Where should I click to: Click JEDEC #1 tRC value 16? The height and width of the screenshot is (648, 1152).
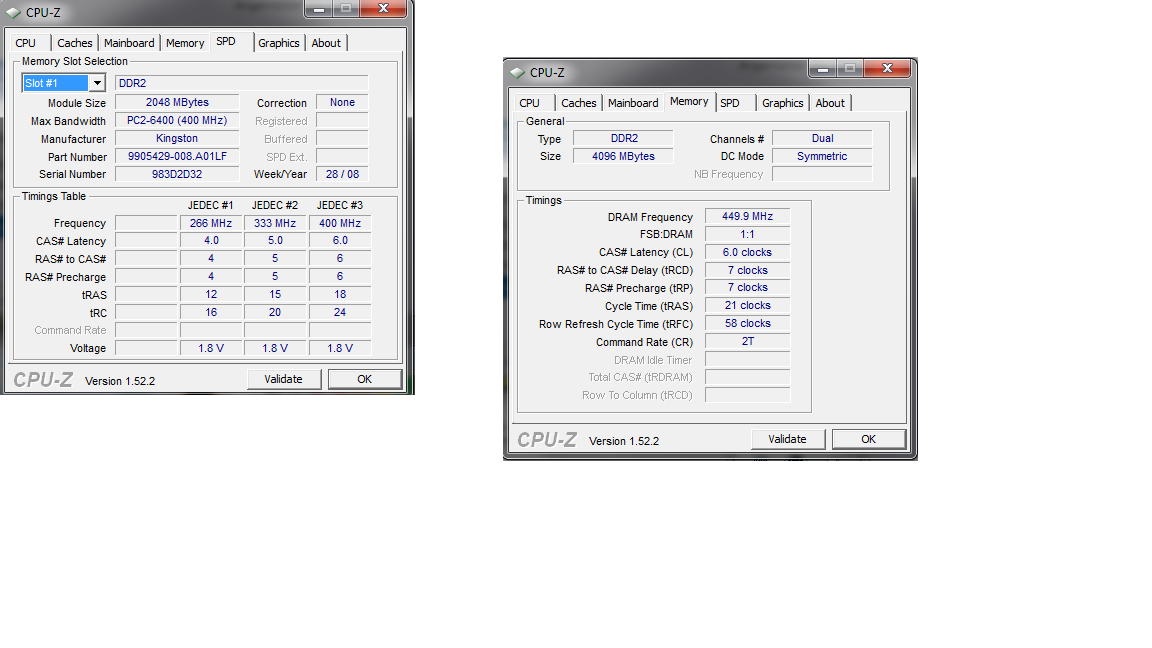point(211,312)
